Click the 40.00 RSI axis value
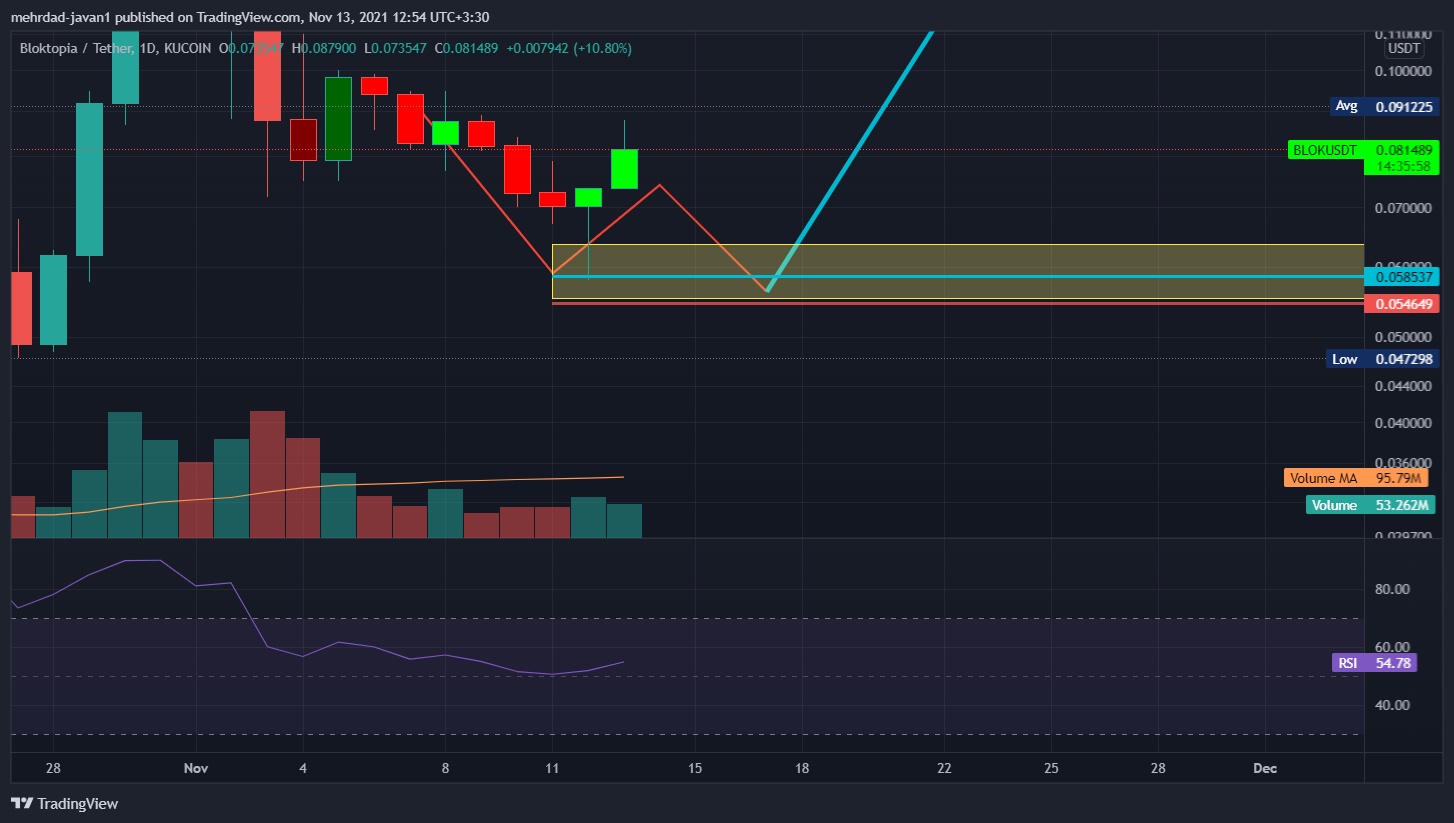This screenshot has width=1454, height=823. click(x=1393, y=705)
